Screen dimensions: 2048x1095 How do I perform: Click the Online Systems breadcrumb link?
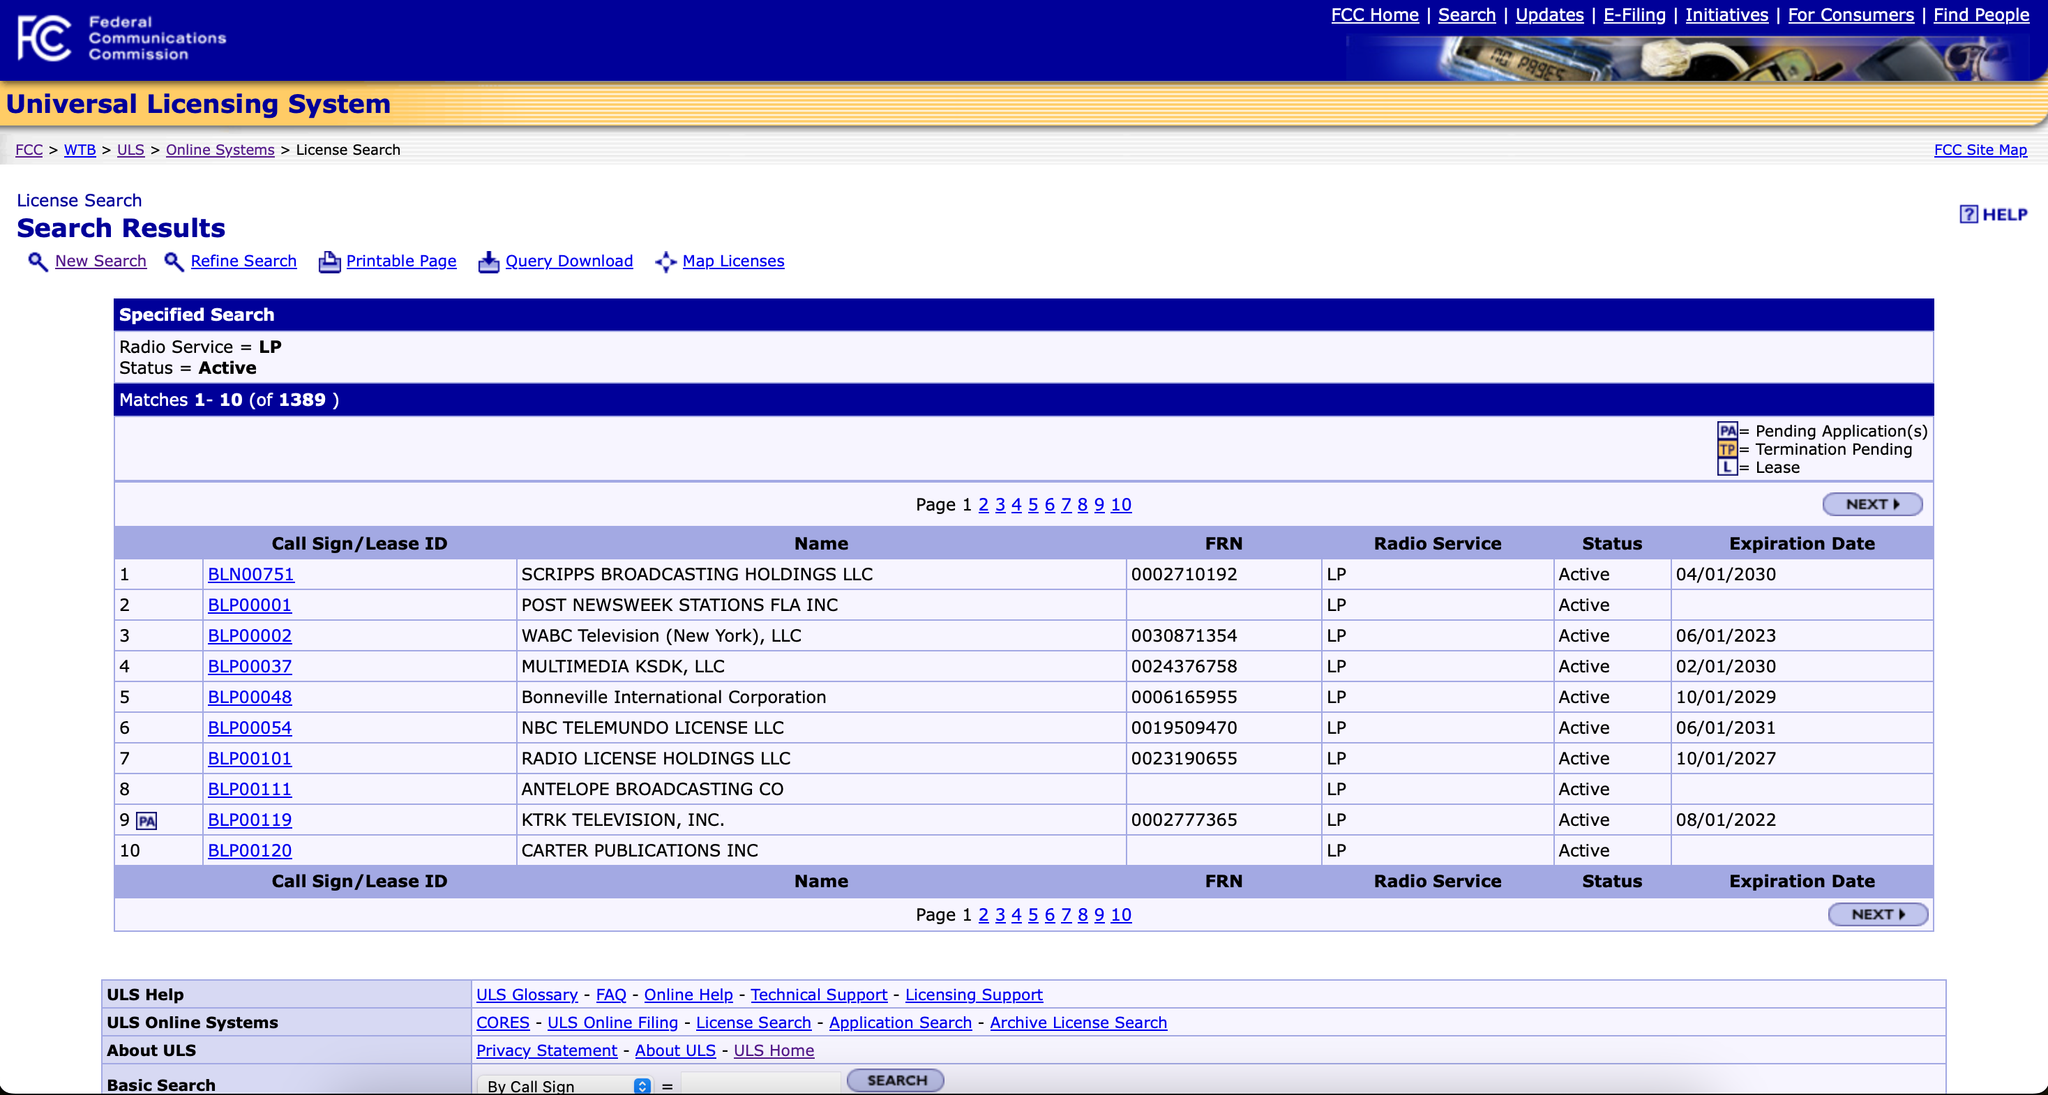coord(220,150)
